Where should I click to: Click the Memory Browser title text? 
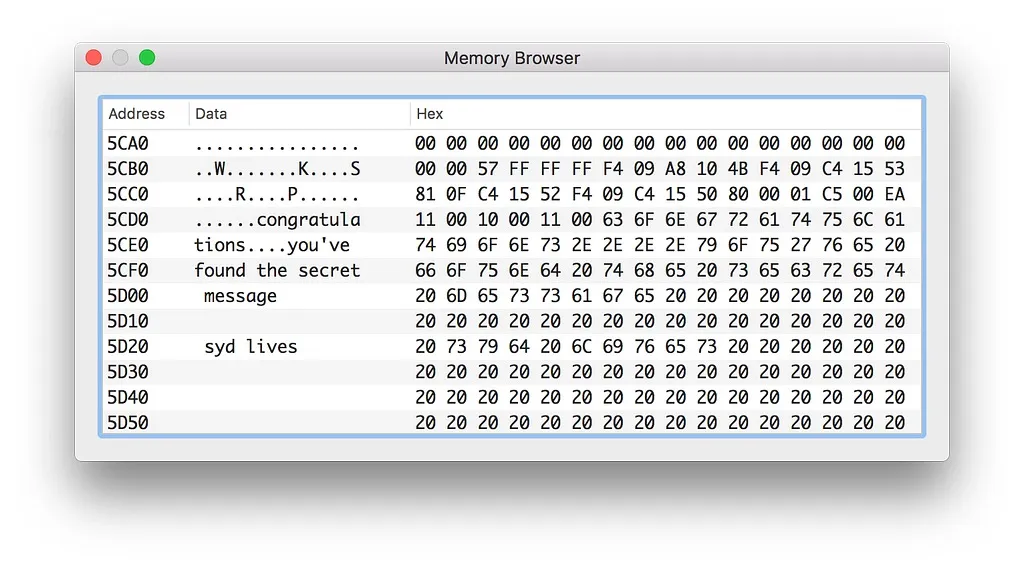coord(512,58)
